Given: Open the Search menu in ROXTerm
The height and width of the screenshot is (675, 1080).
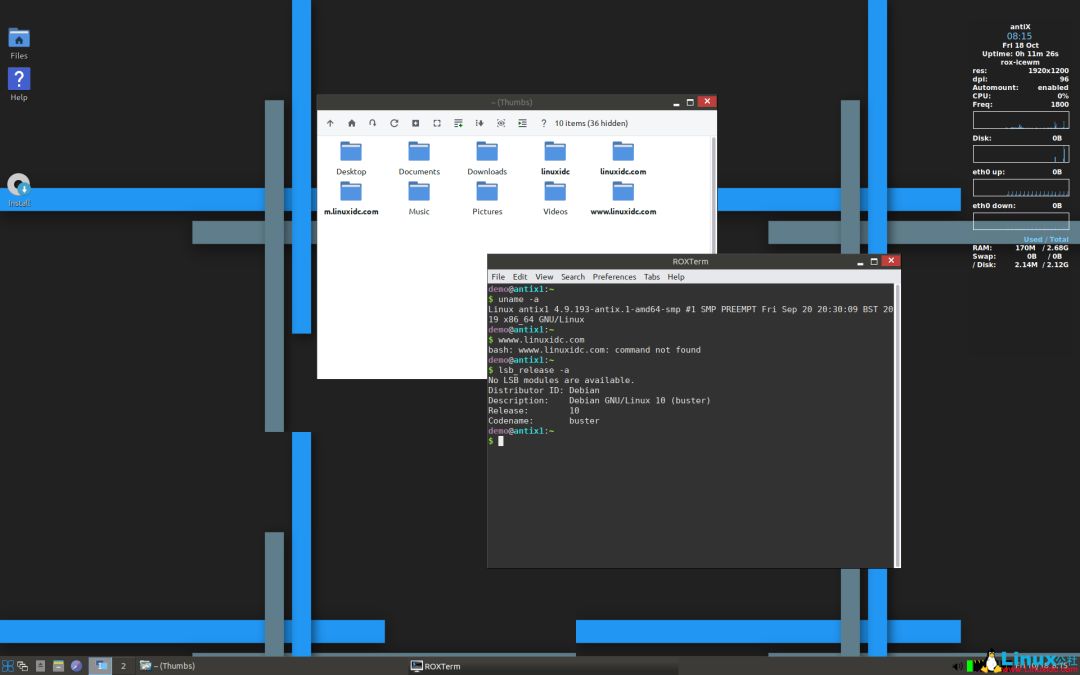Looking at the screenshot, I should pyautogui.click(x=572, y=277).
